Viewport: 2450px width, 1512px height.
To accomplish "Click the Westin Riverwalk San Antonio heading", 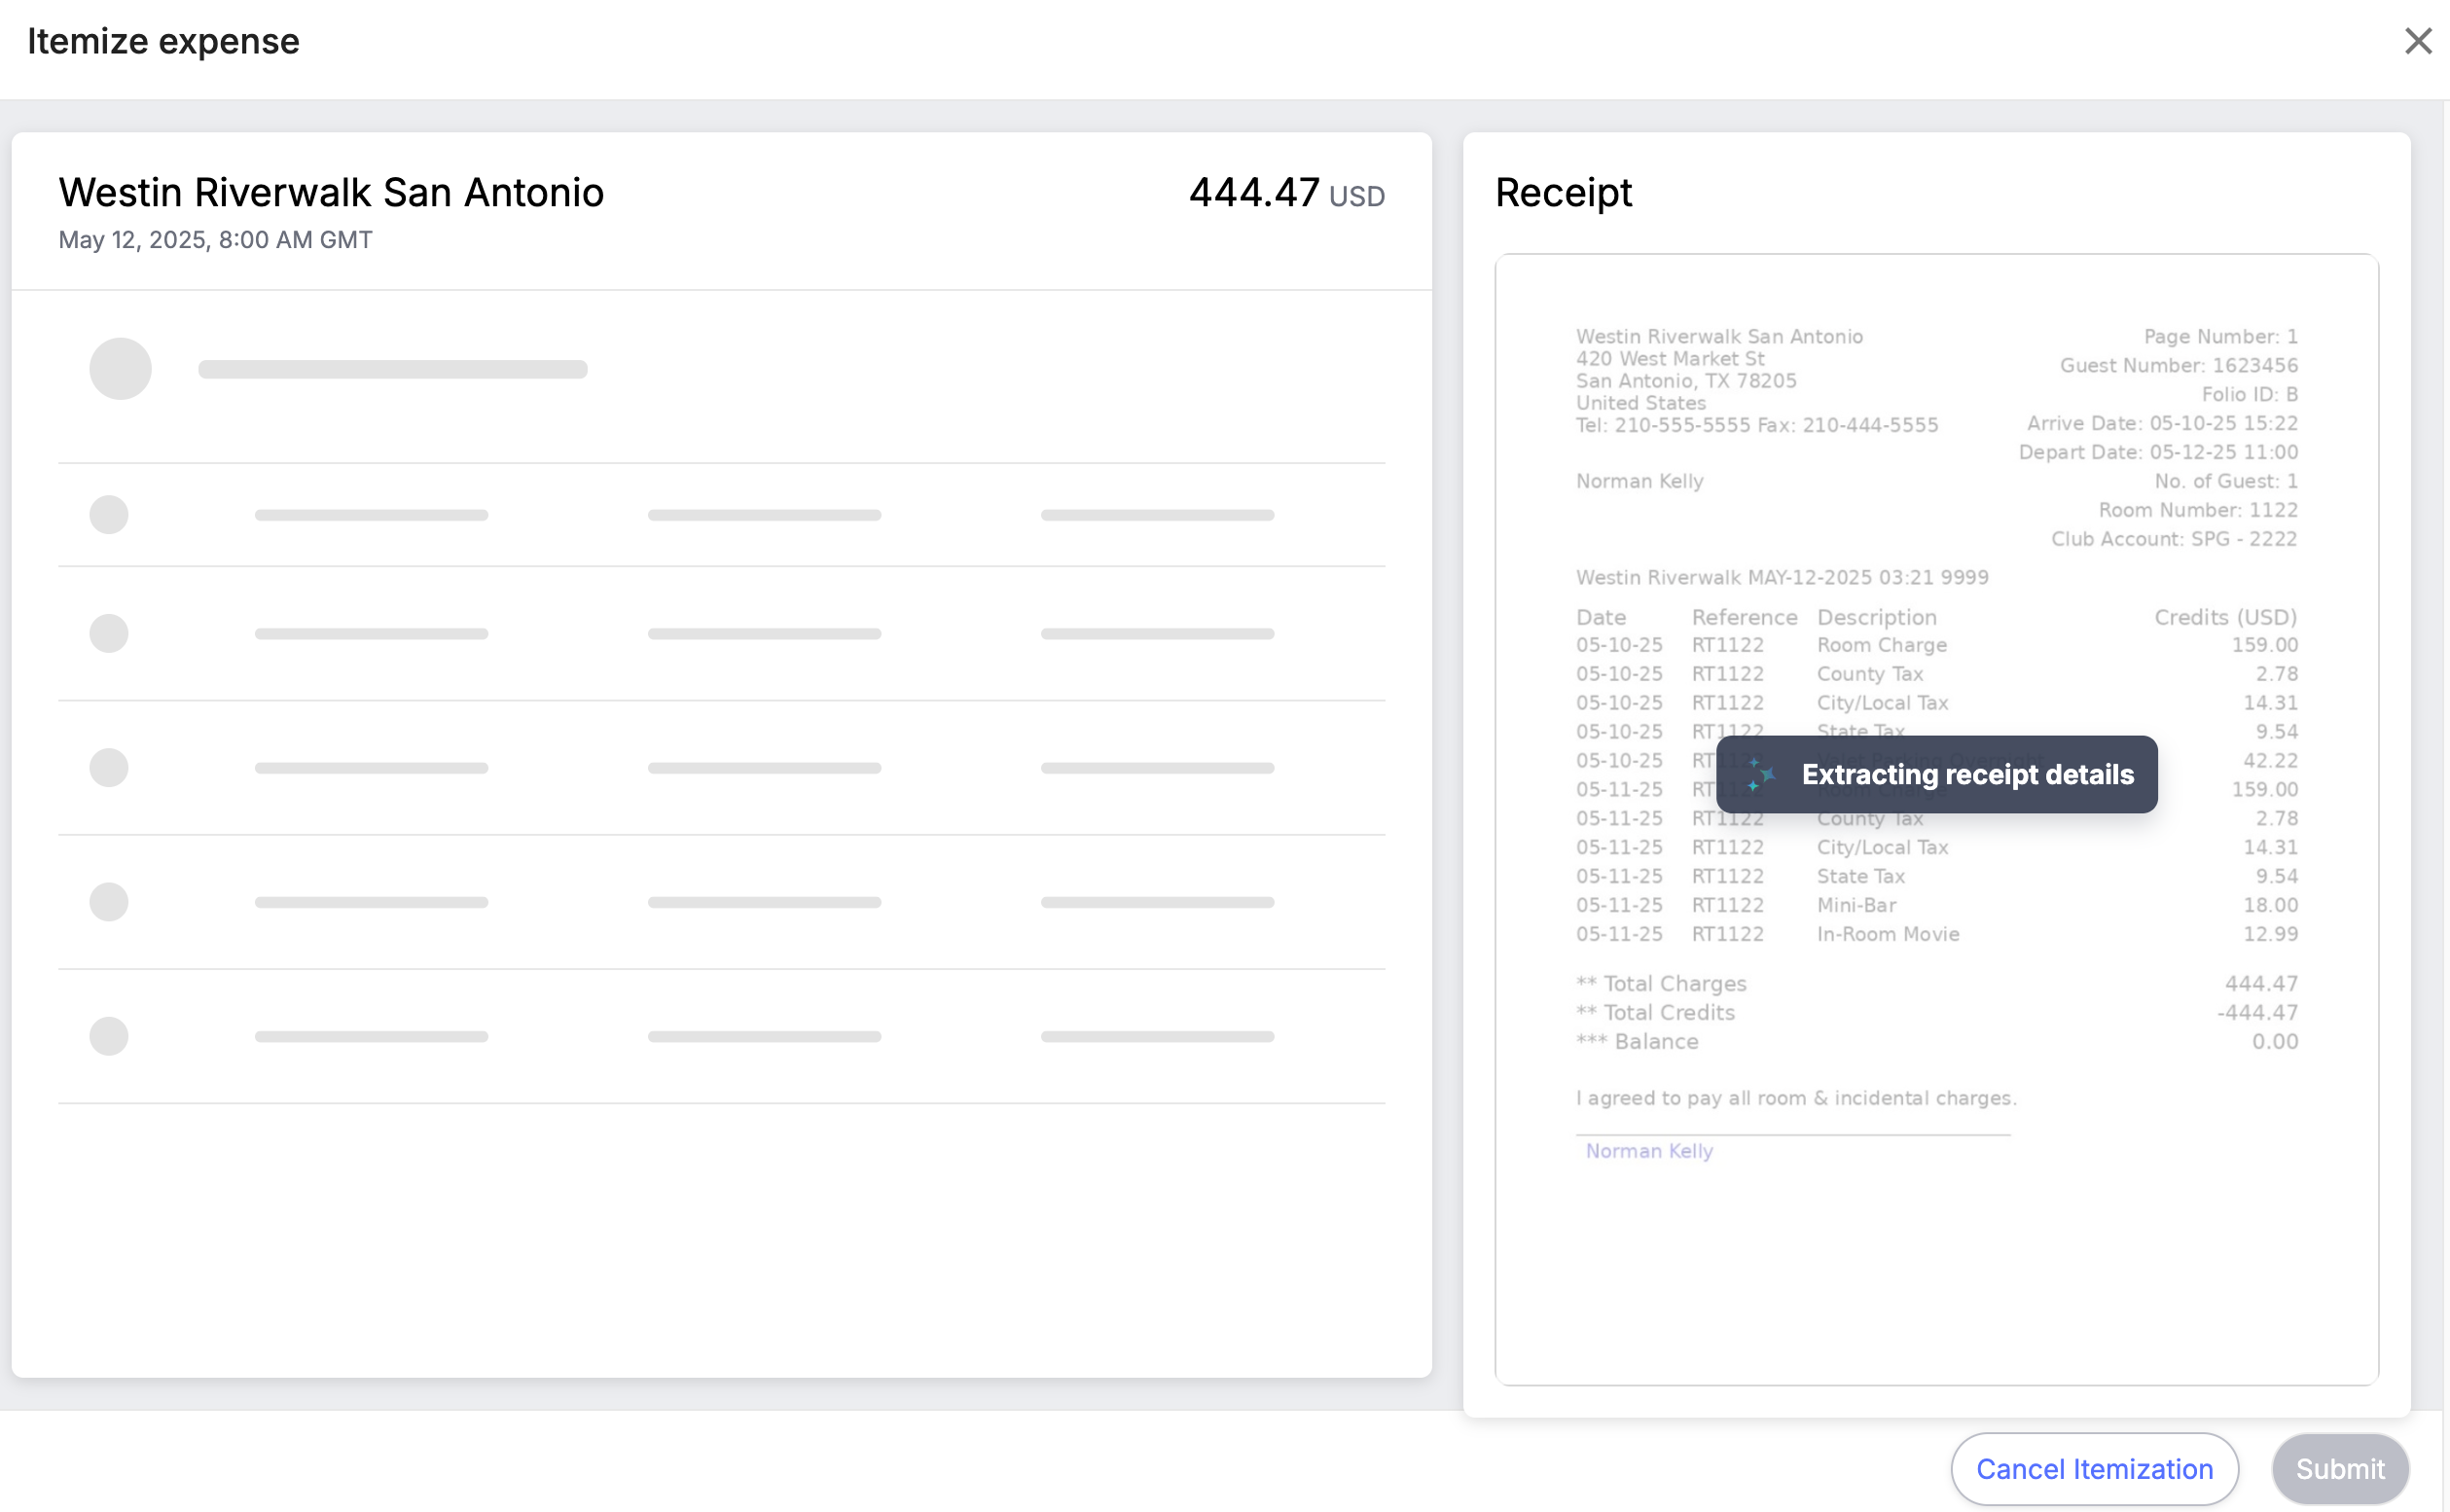I will pos(331,192).
